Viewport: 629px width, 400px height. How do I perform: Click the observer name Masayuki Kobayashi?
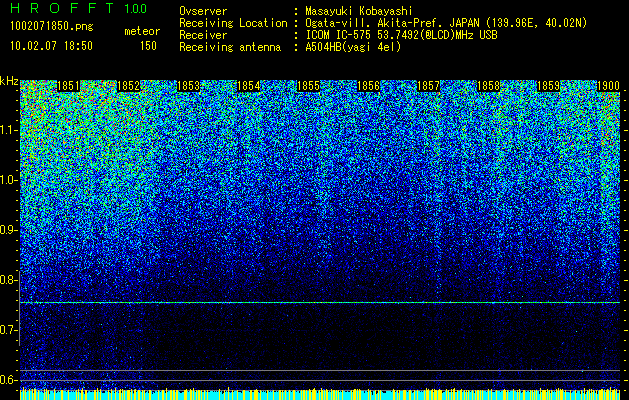pyautogui.click(x=359, y=12)
